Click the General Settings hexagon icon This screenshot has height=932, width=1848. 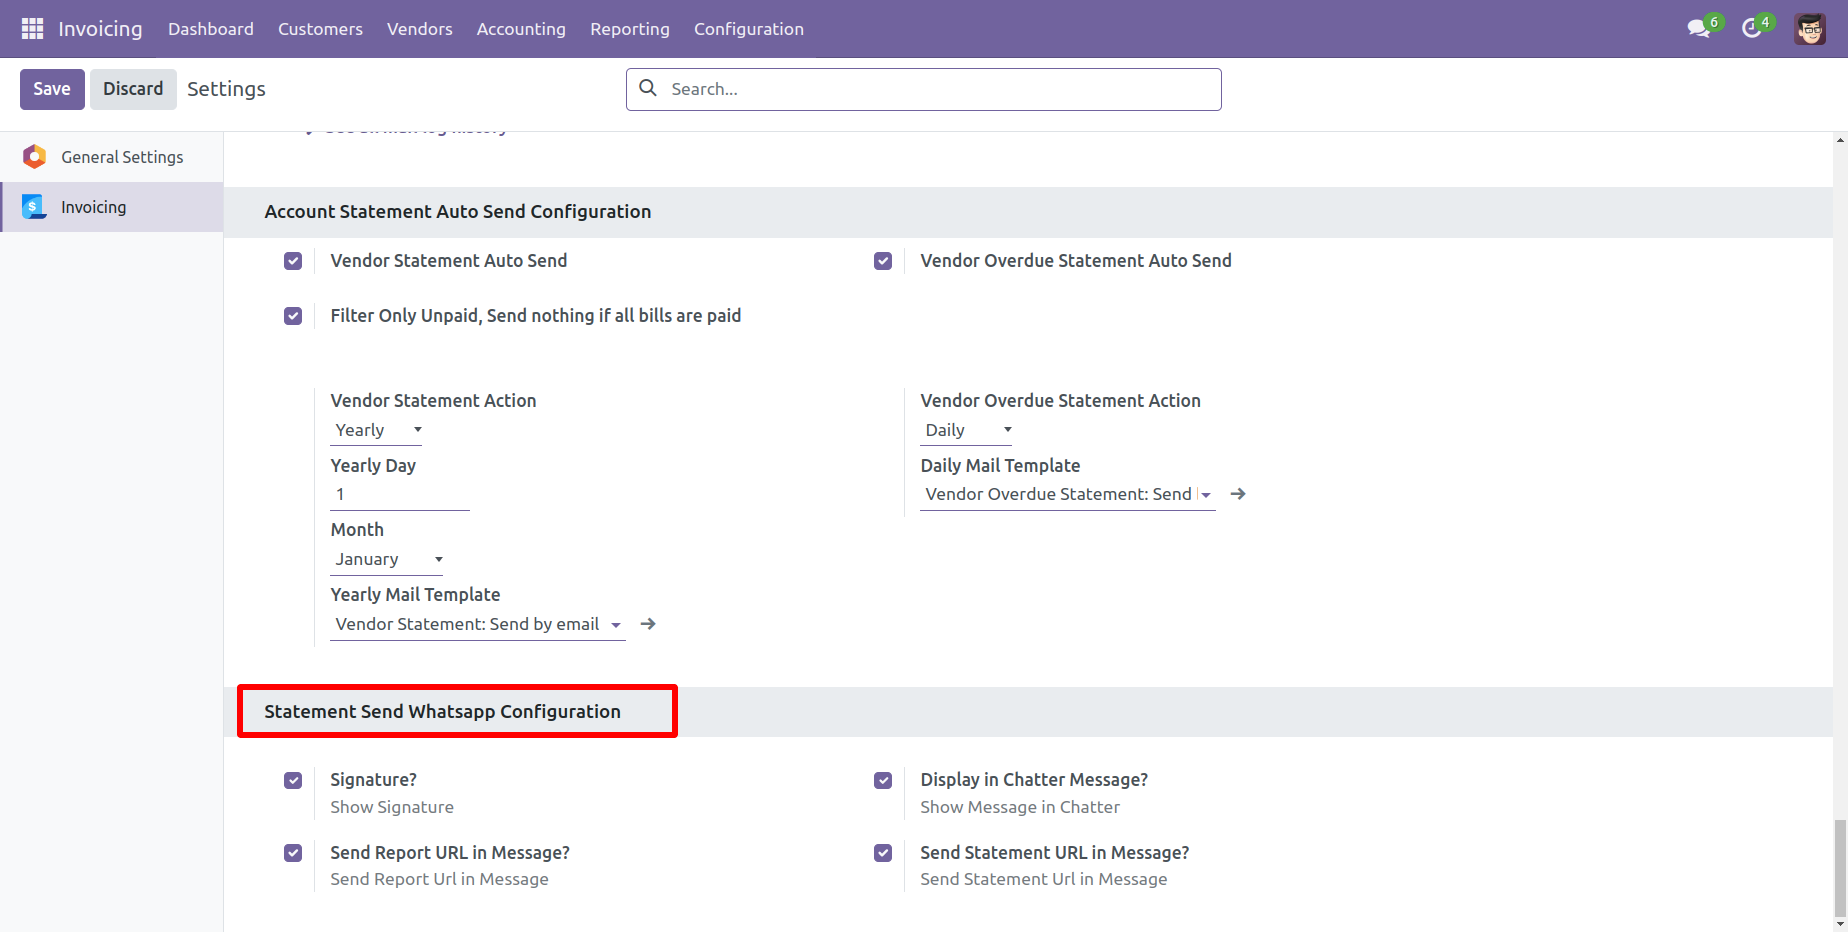[35, 157]
